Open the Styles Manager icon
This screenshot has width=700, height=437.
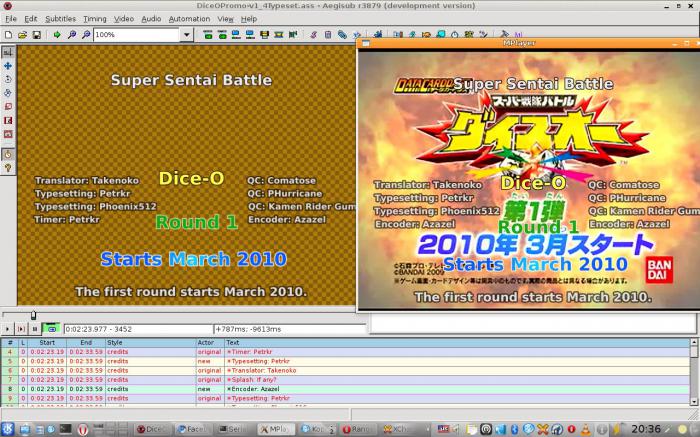tap(313, 34)
